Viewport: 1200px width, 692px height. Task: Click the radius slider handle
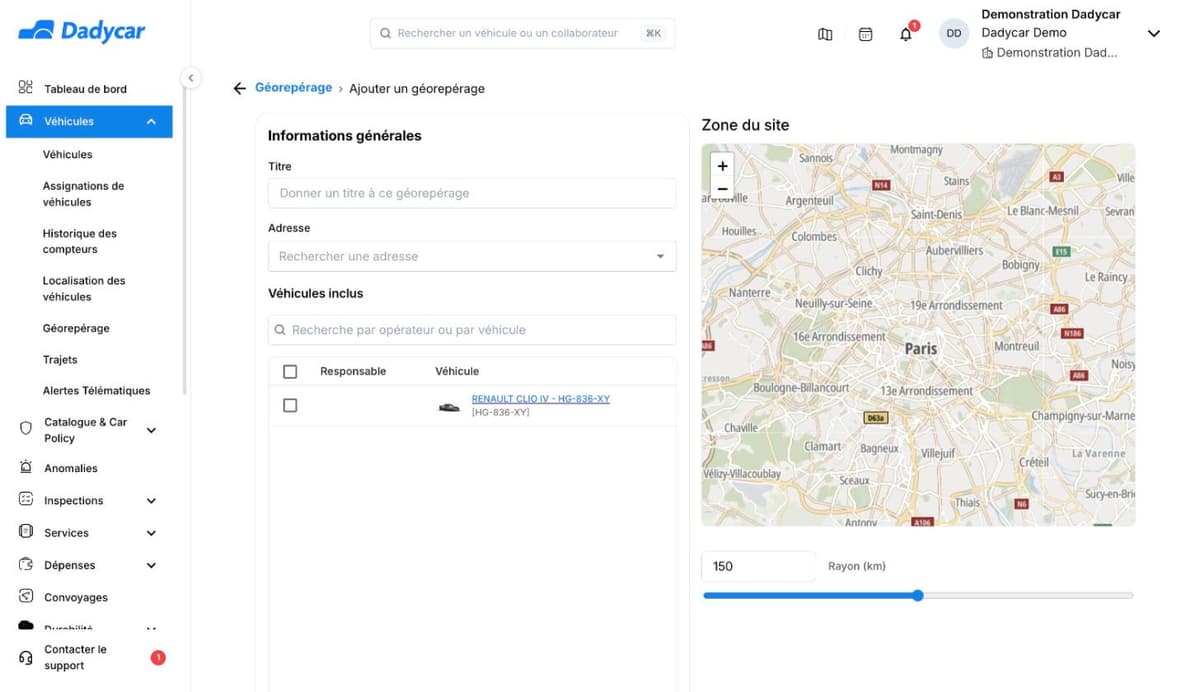[918, 595]
